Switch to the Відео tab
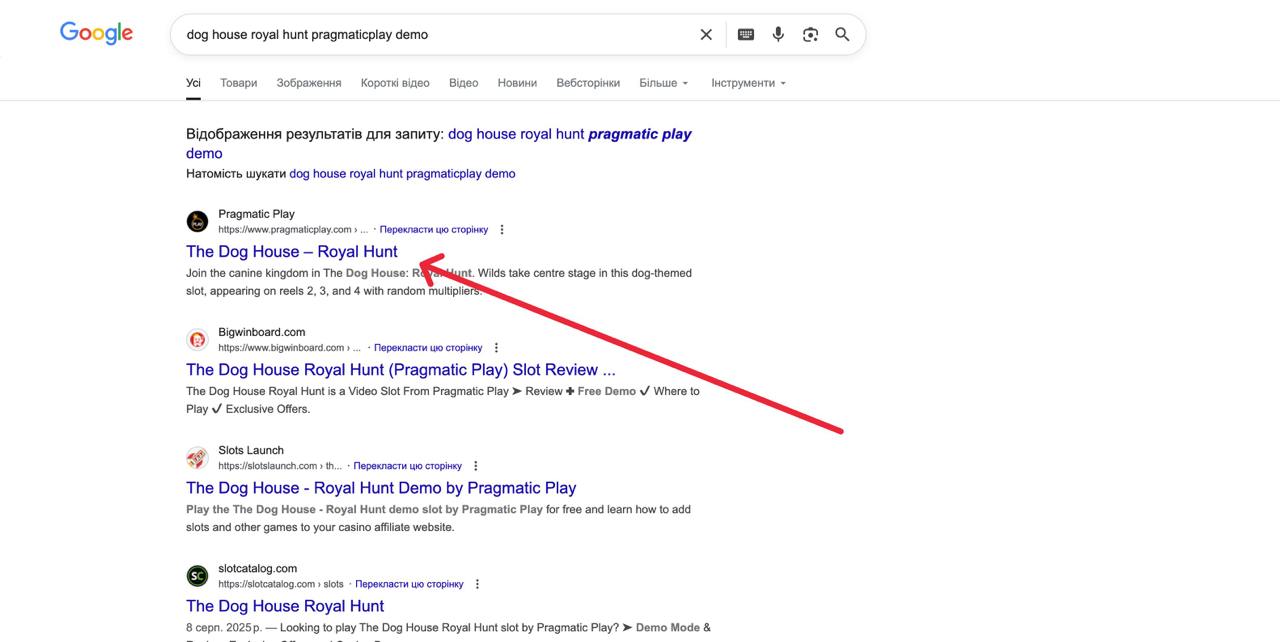Screen dimensions: 1280x642 (x=463, y=83)
